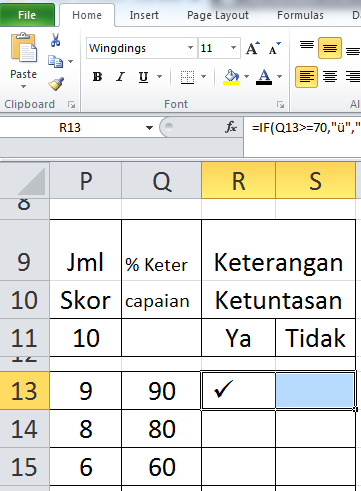Select column P header
The width and height of the screenshot is (361, 491).
(x=86, y=181)
